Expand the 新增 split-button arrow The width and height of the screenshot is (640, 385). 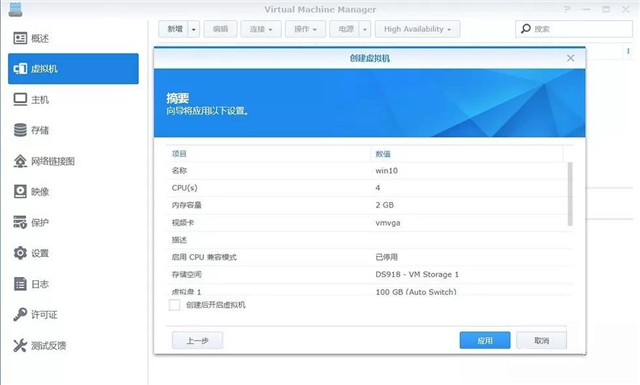[x=194, y=29]
